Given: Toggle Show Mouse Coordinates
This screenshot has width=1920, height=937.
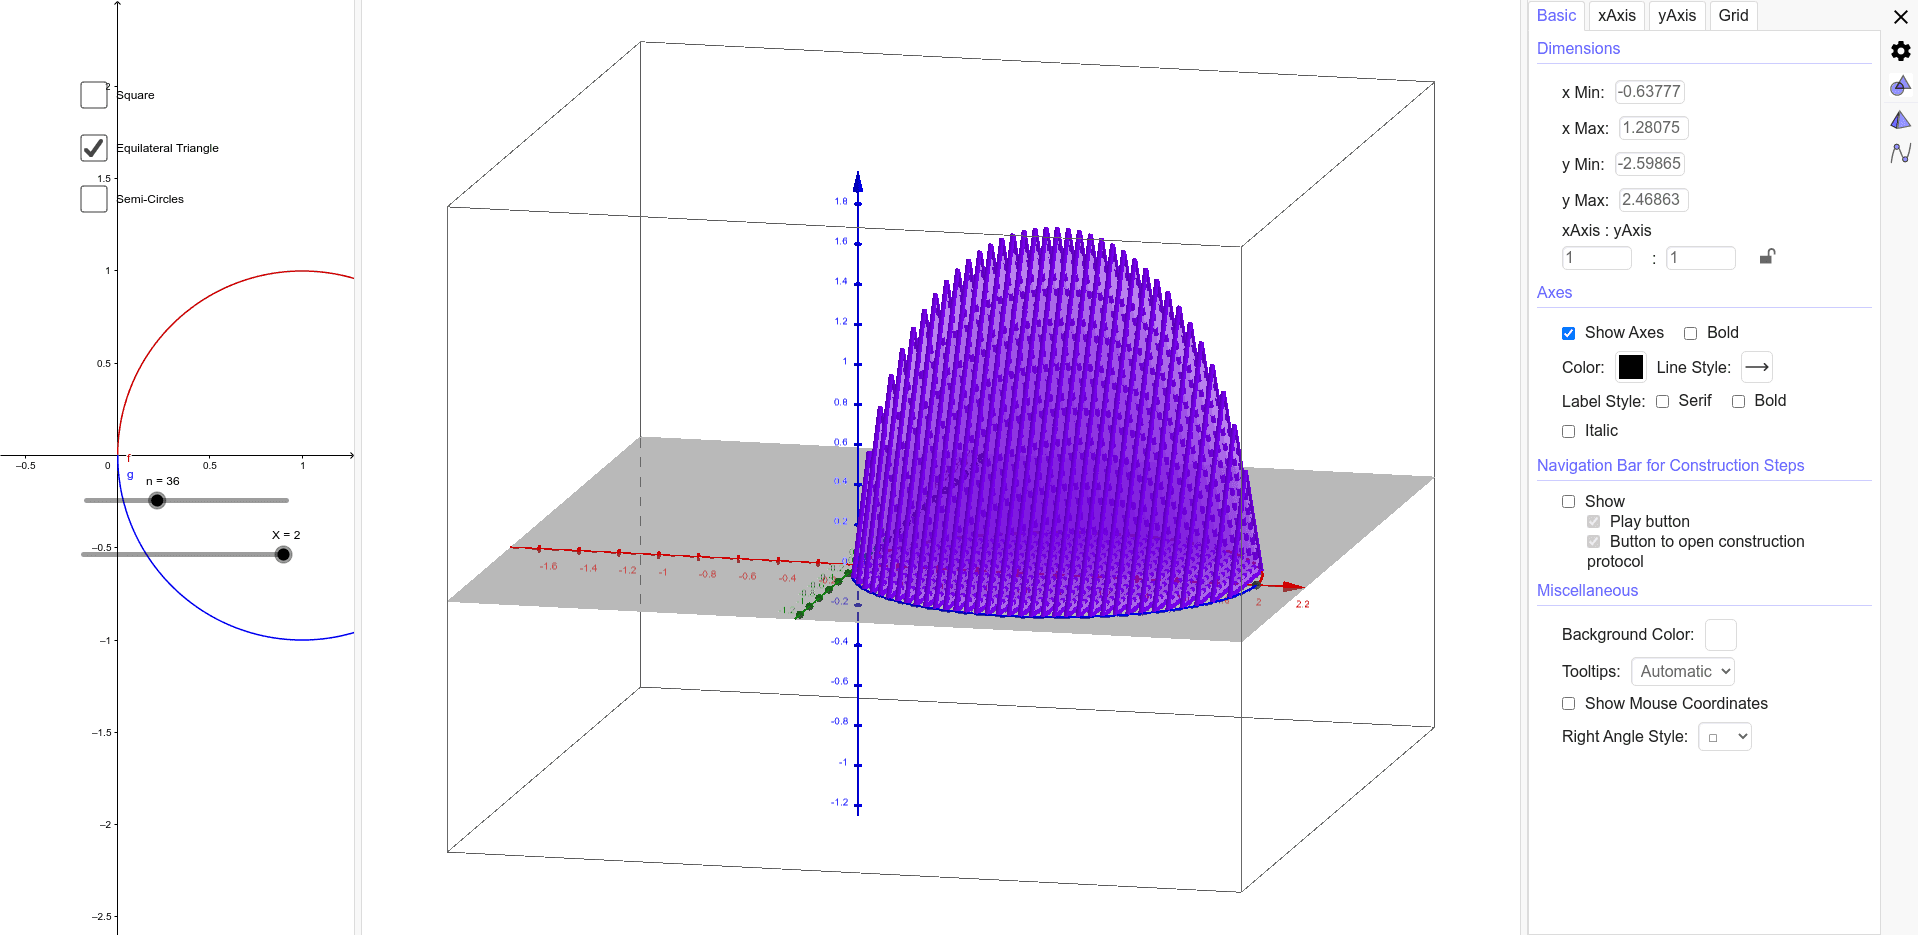Looking at the screenshot, I should click(x=1569, y=703).
